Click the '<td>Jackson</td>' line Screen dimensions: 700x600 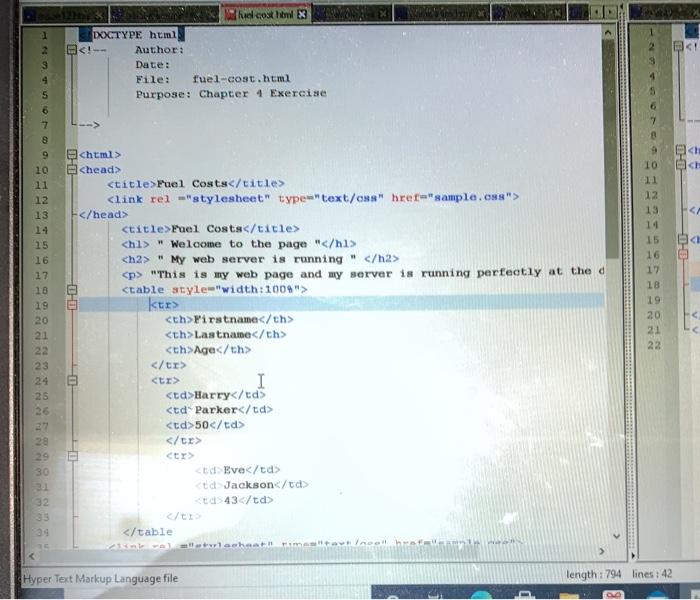click(x=252, y=485)
